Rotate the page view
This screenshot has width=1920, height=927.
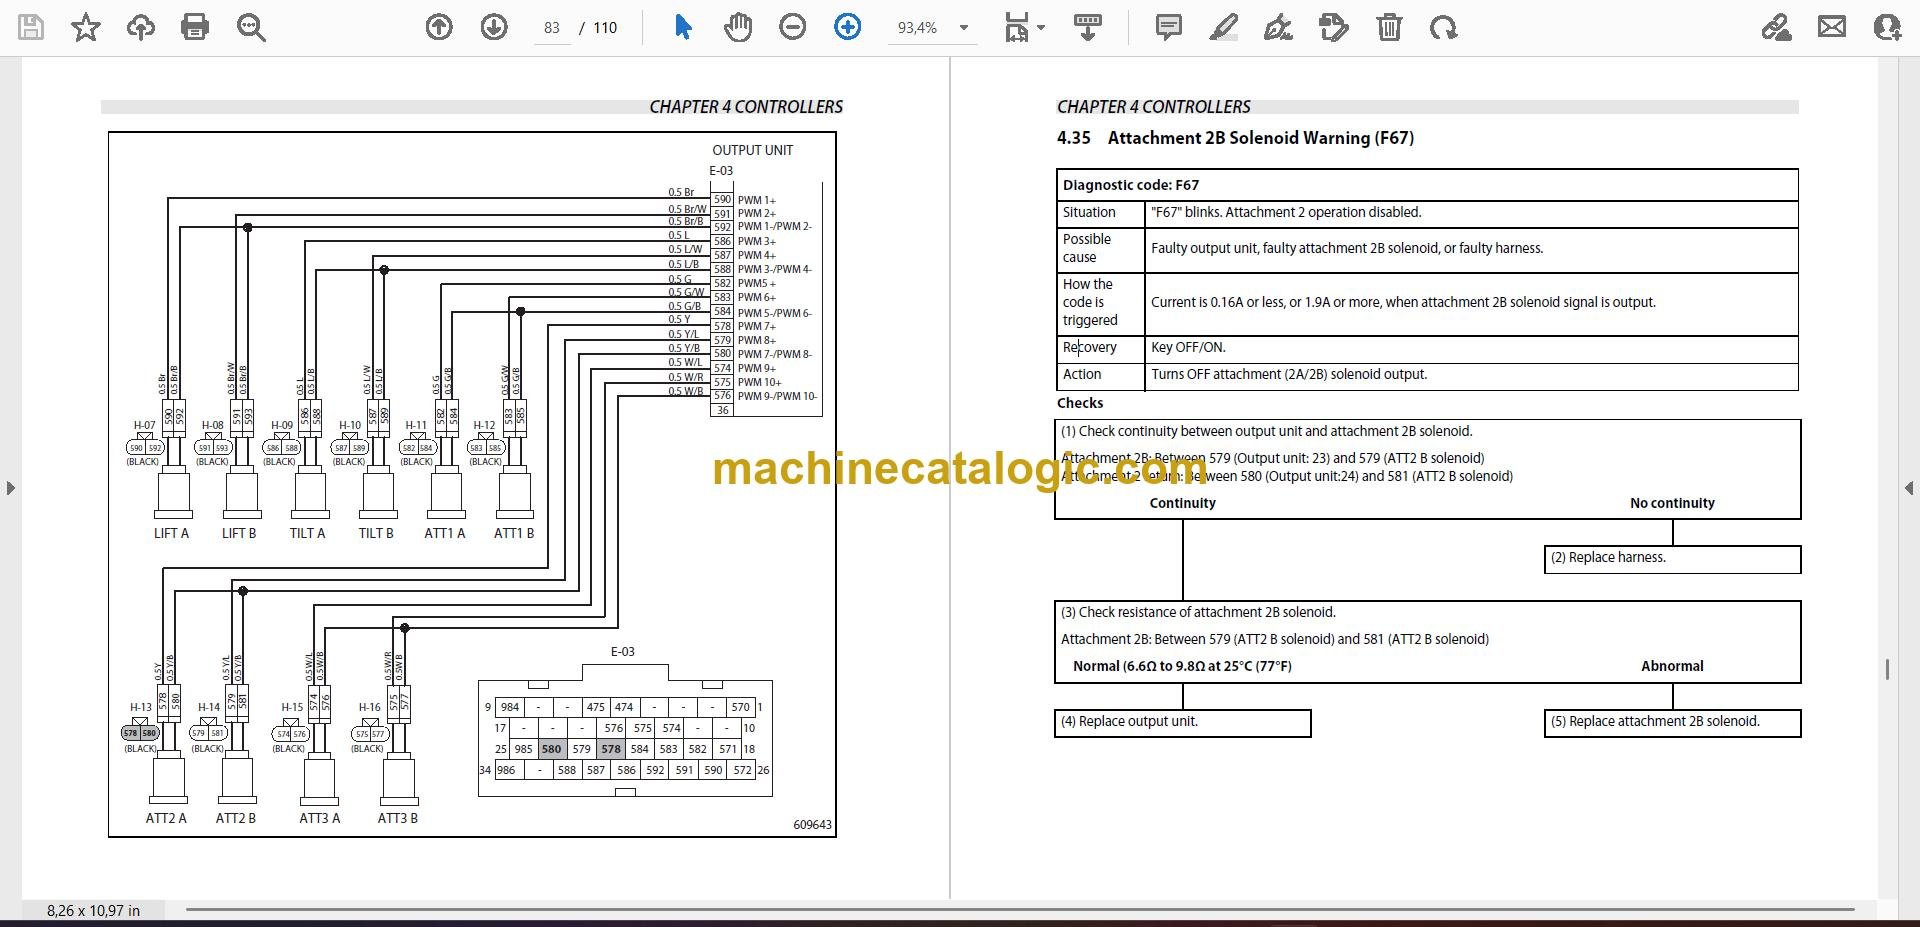tap(1443, 27)
